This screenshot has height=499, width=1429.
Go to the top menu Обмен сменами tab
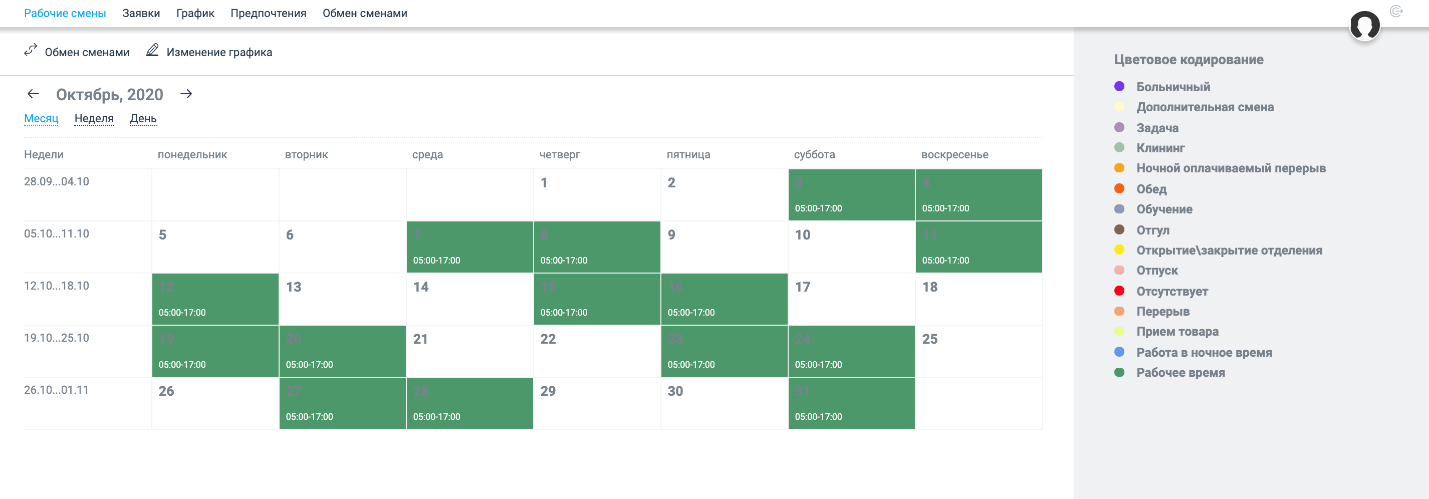click(365, 14)
